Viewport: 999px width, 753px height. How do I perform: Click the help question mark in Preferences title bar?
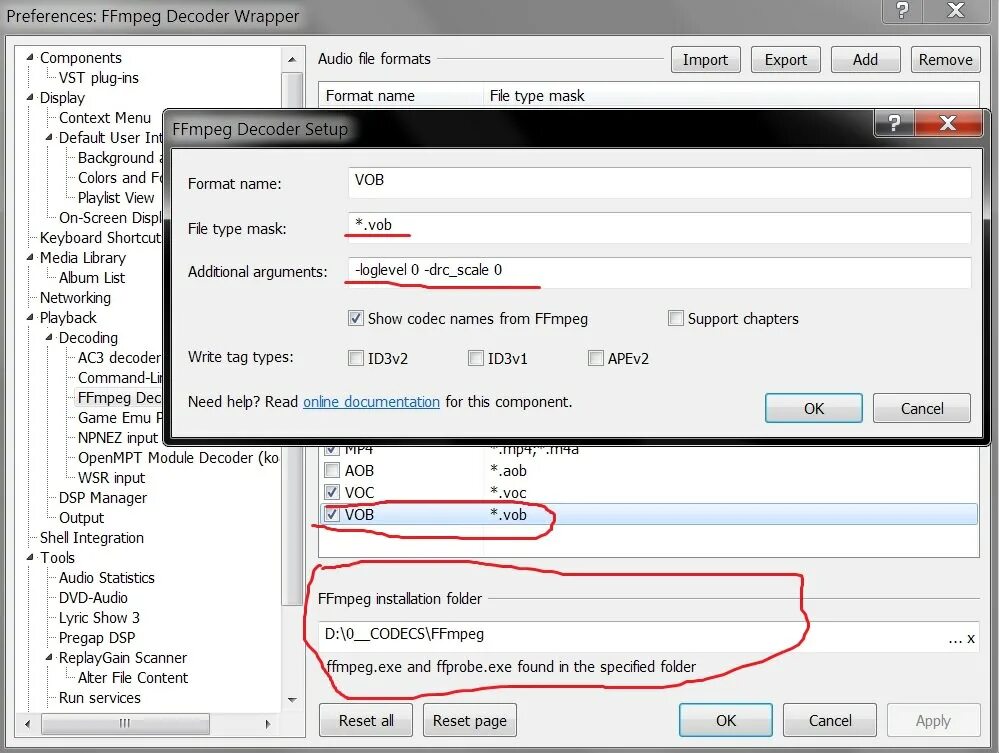click(902, 10)
